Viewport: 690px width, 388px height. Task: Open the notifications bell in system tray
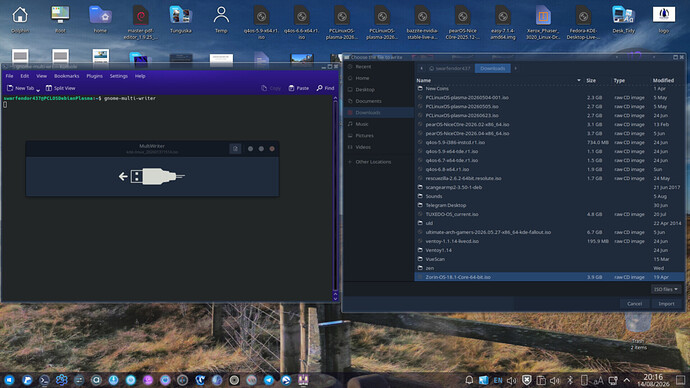coord(469,380)
